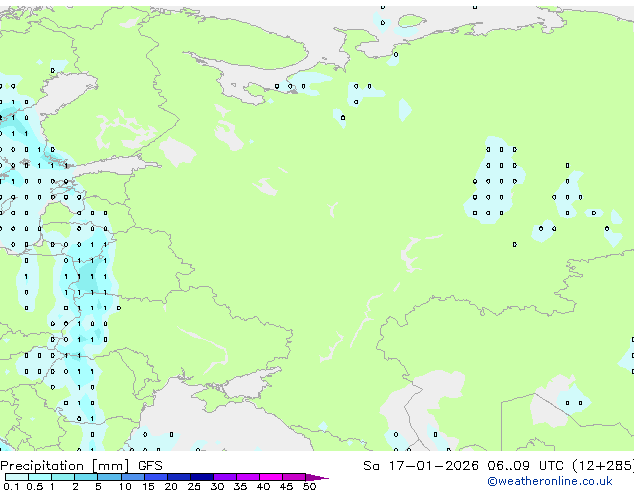This screenshot has width=634, height=490.
Task: Click the '50' legend scale label
Action: [x=309, y=486]
